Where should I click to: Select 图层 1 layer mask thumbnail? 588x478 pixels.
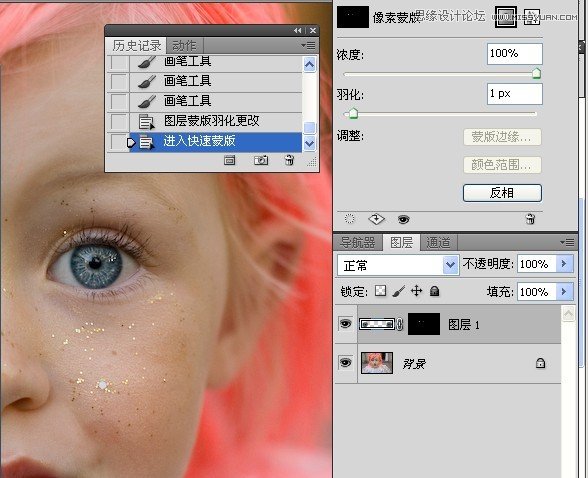coord(424,324)
